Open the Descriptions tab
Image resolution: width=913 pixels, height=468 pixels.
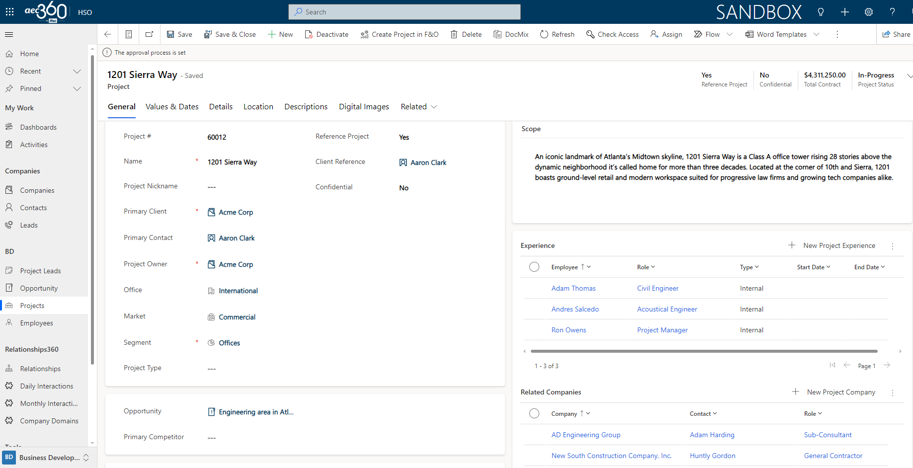(x=306, y=107)
